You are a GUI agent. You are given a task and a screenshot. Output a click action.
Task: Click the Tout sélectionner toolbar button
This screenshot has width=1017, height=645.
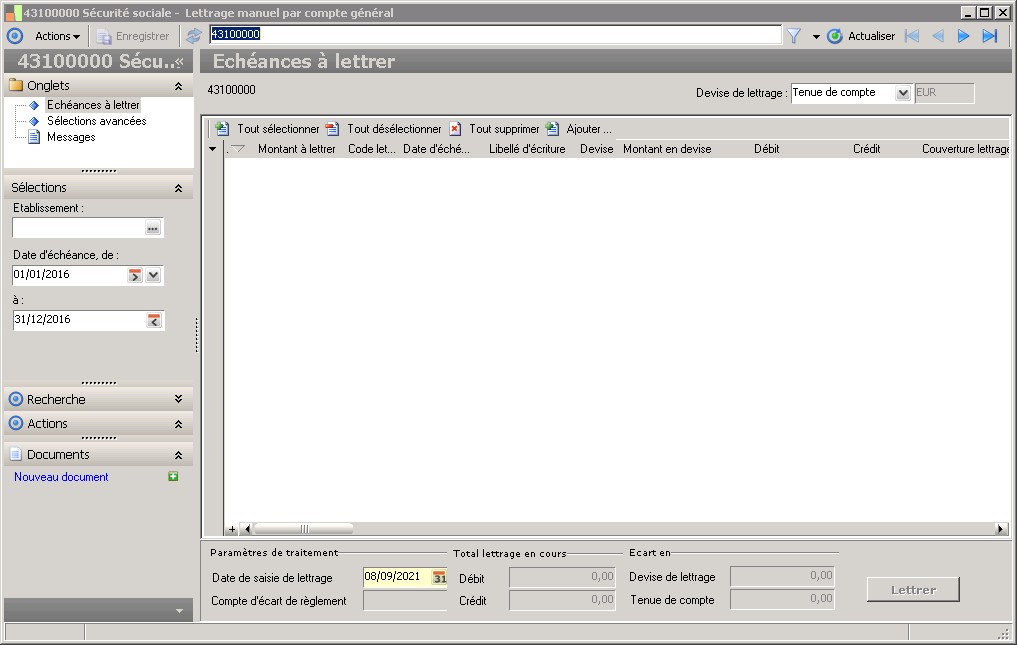coord(268,129)
